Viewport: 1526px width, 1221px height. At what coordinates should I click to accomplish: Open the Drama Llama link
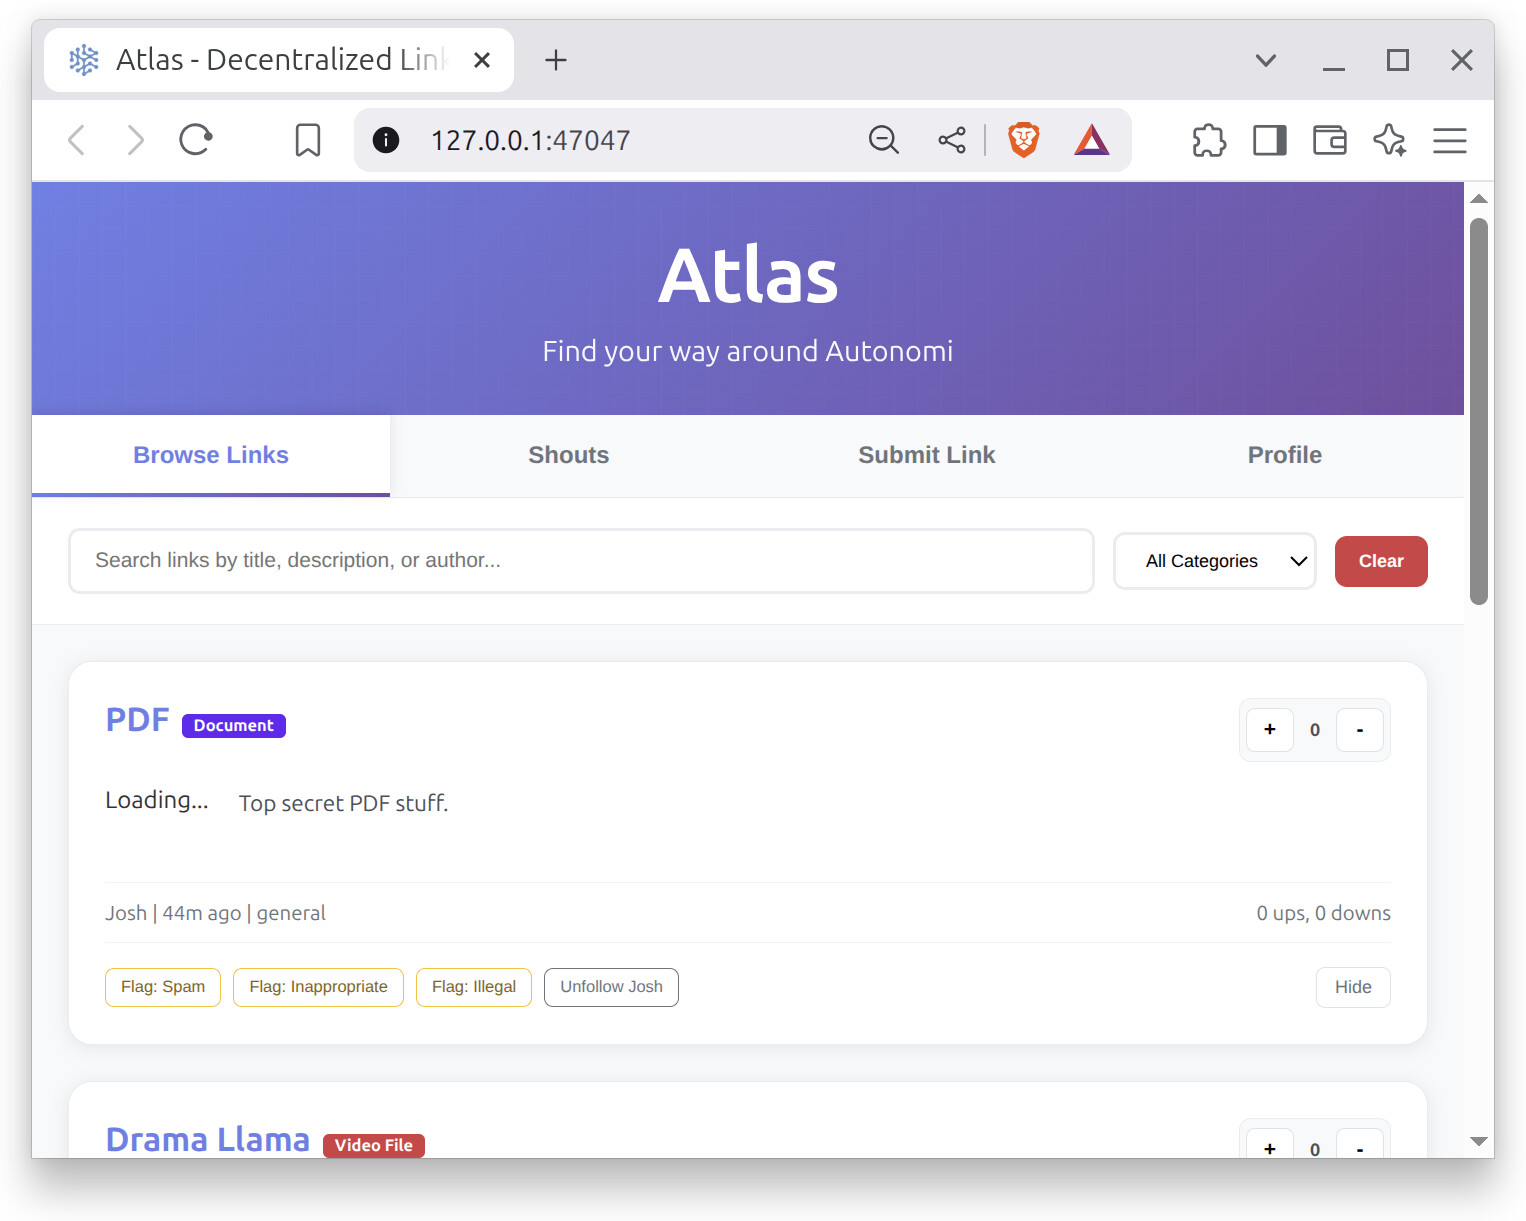click(208, 1140)
